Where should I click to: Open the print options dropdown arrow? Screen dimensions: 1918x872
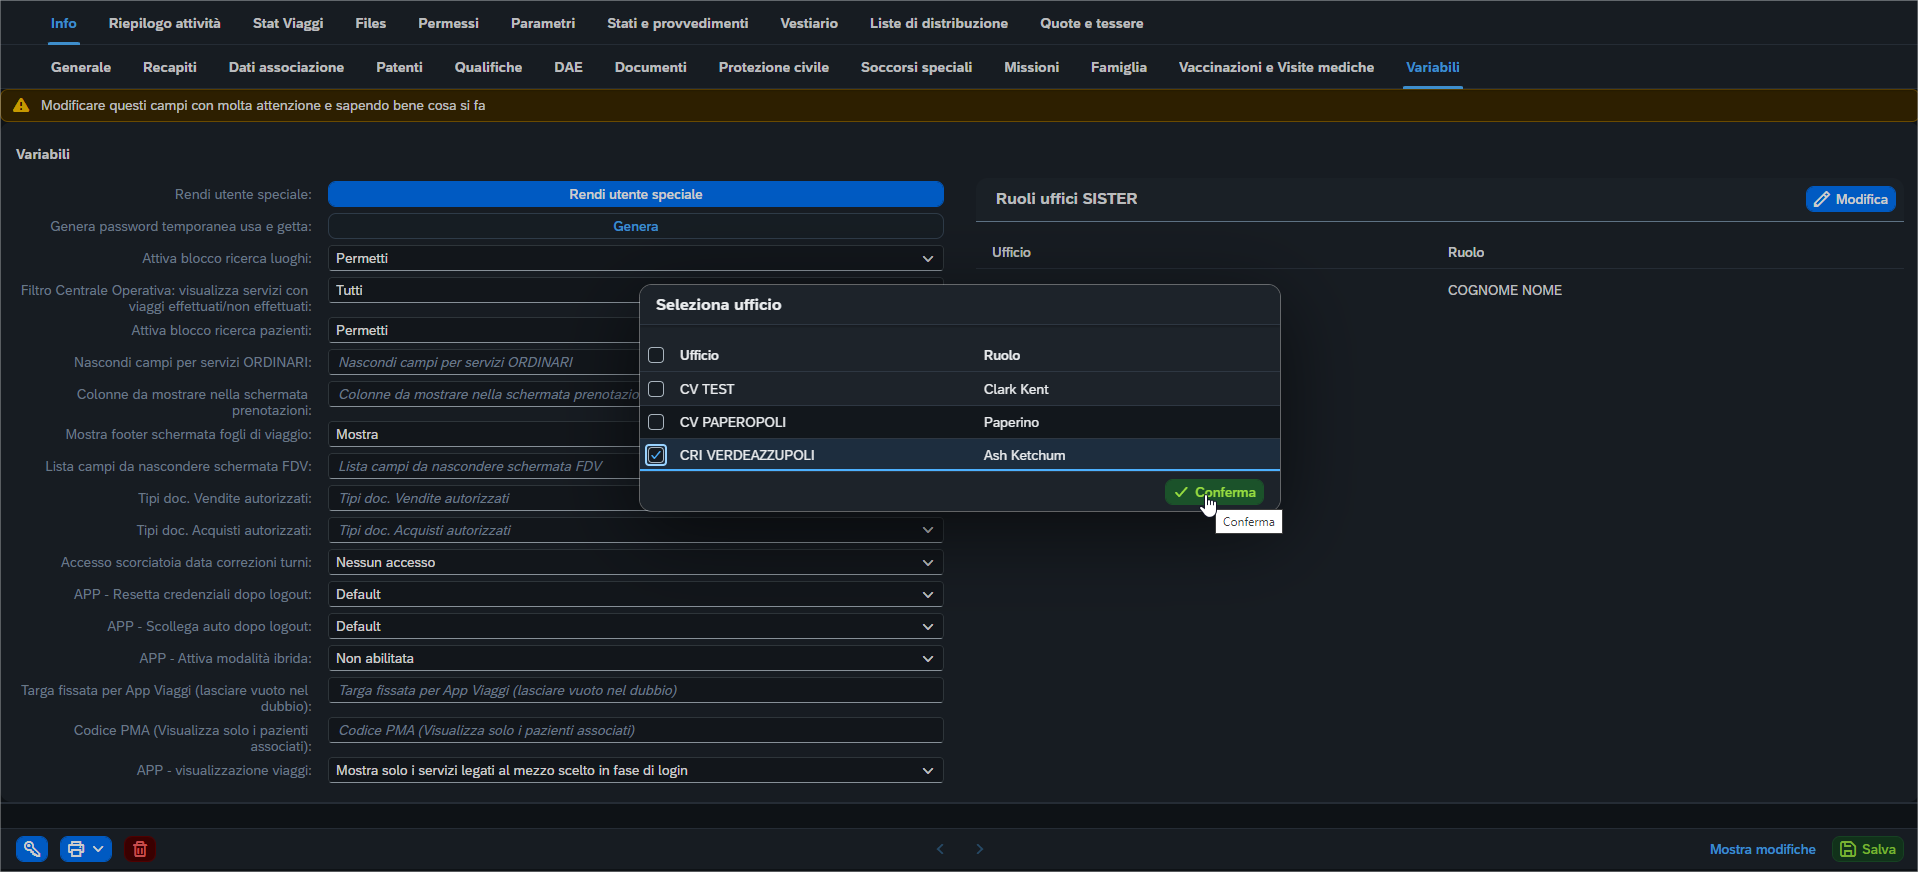[98, 849]
